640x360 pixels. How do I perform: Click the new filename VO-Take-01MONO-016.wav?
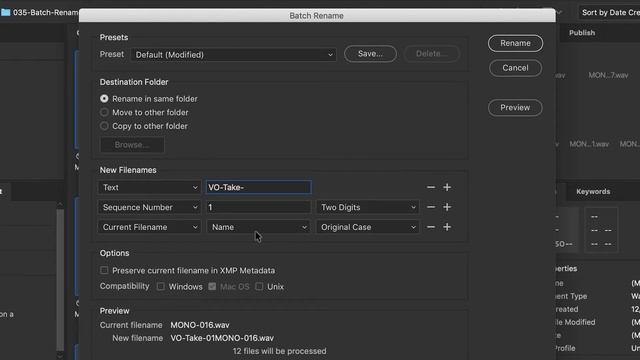click(x=222, y=338)
